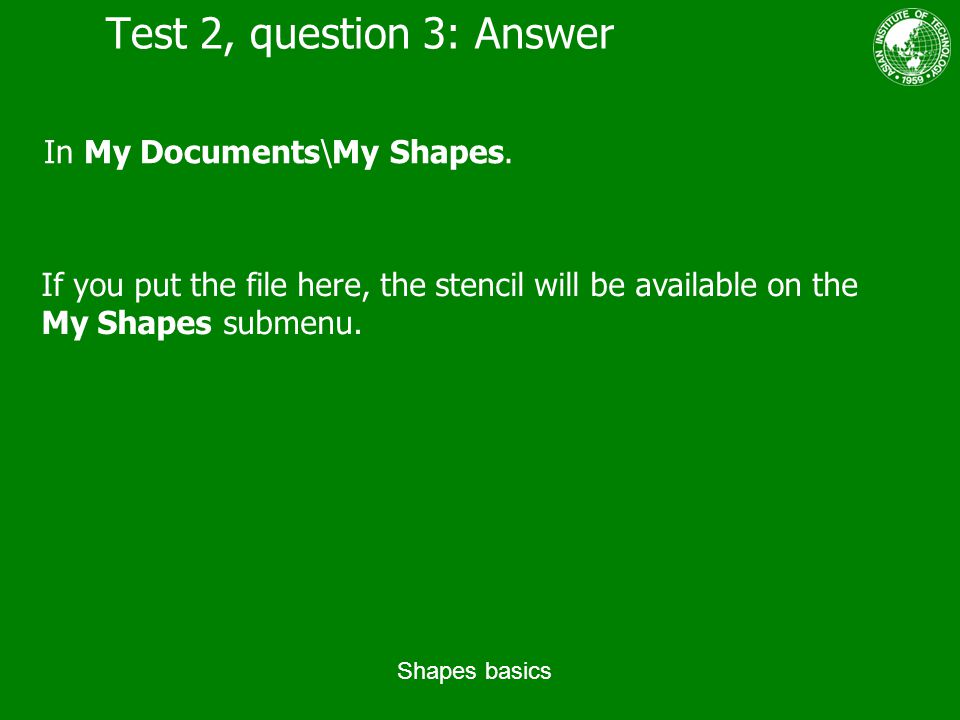This screenshot has width=960, height=720.
Task: Click 'Test 2' in the slide heading
Action: [165, 34]
